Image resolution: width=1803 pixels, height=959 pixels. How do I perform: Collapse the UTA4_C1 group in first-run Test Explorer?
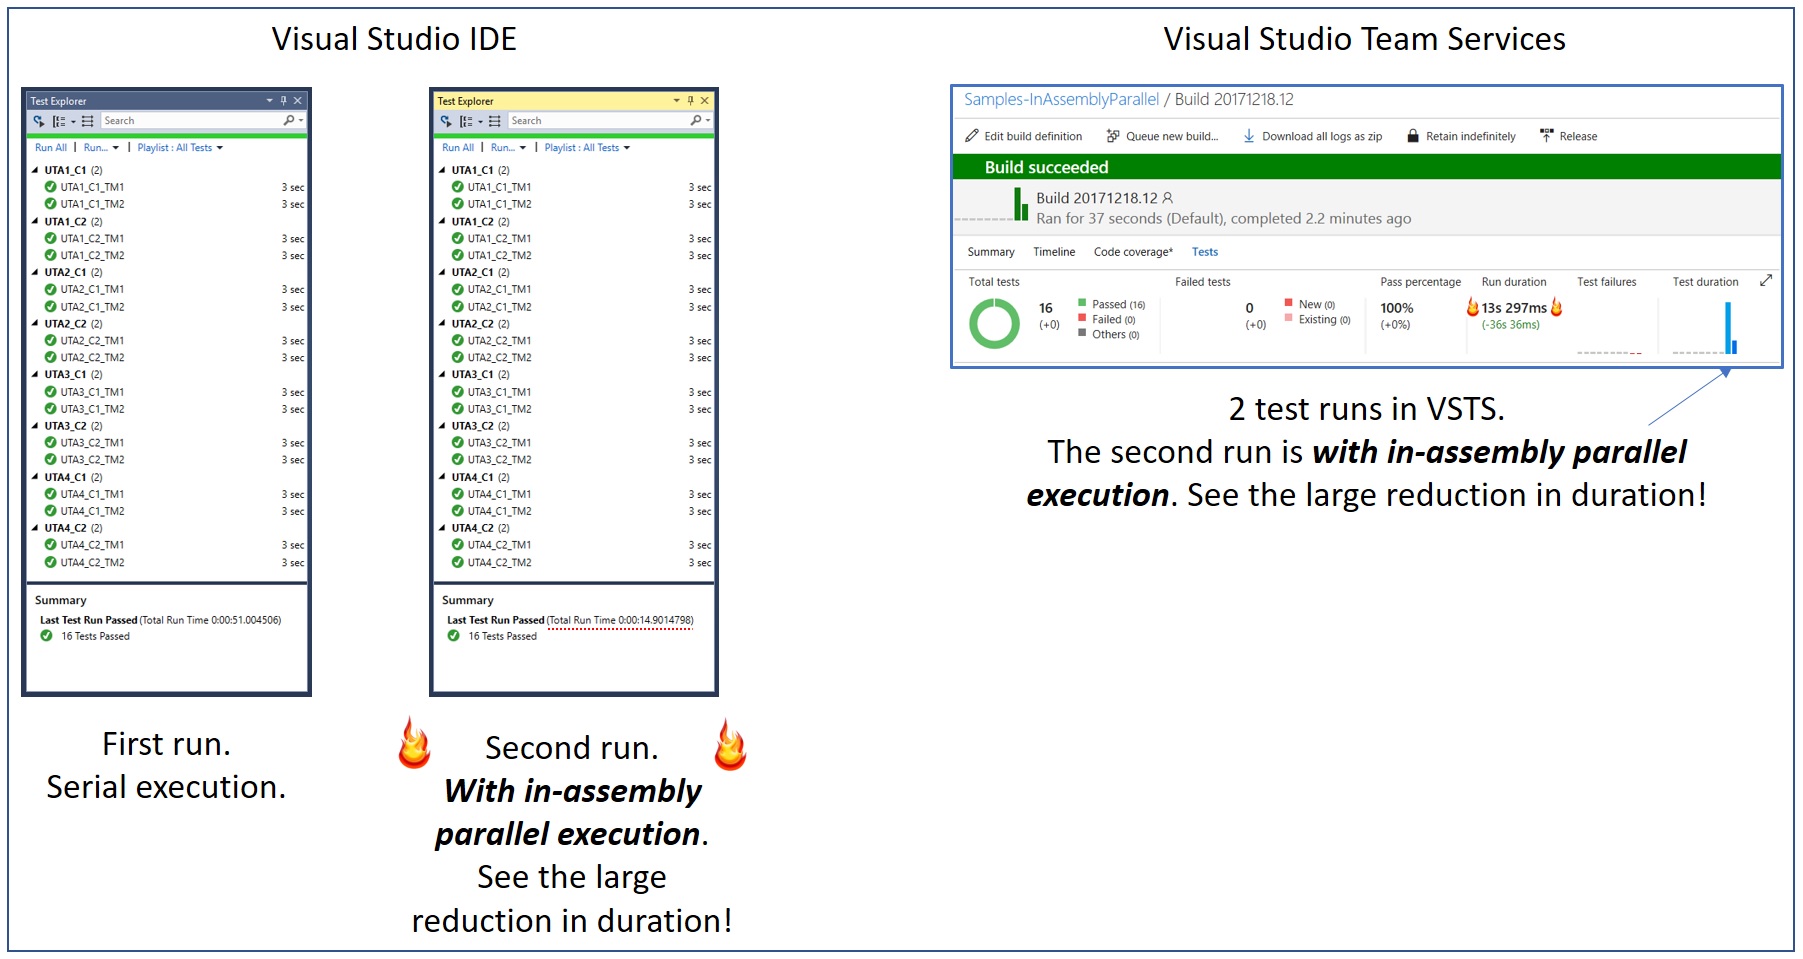(36, 478)
